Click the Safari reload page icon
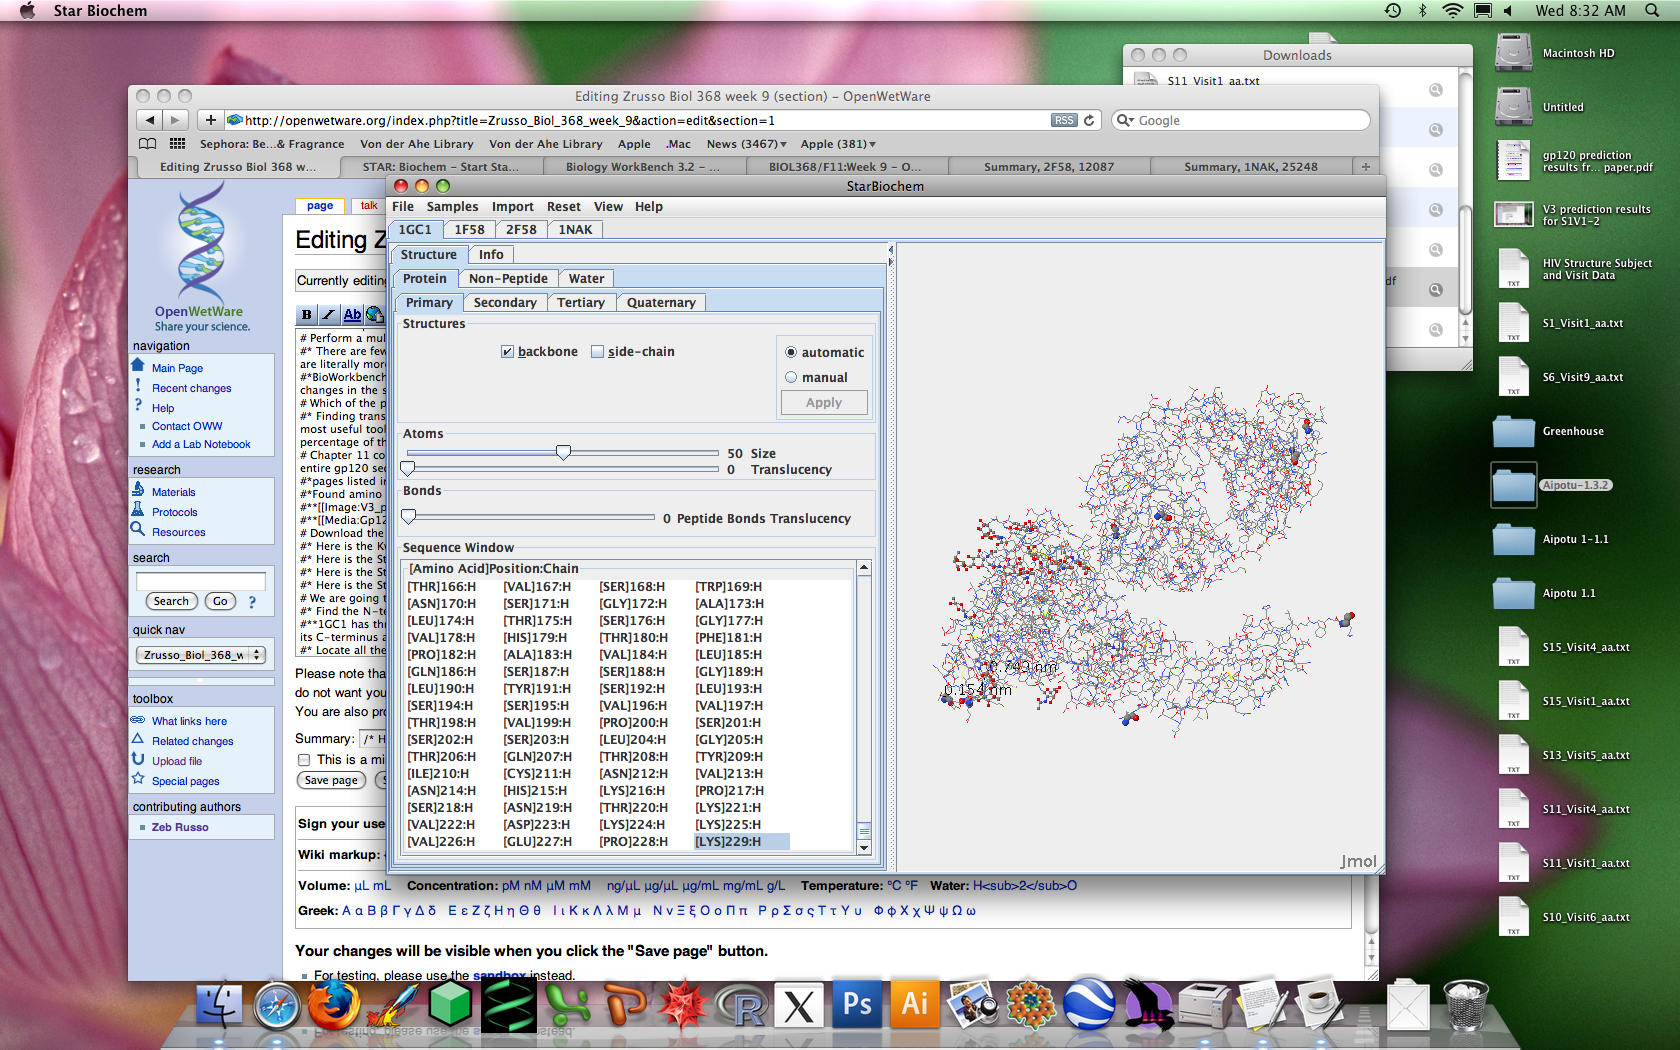Image resolution: width=1680 pixels, height=1050 pixels. tap(1089, 120)
